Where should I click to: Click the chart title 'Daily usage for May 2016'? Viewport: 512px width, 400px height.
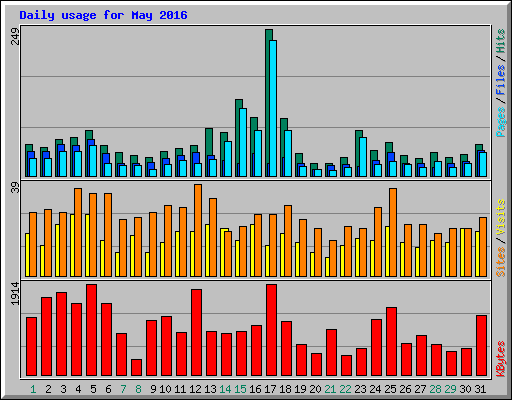click(103, 15)
